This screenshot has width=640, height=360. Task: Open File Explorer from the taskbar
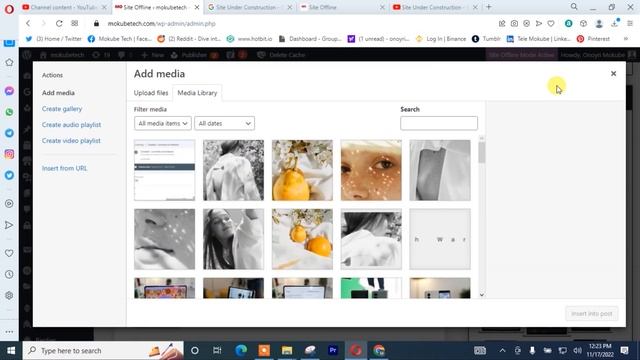coord(287,350)
